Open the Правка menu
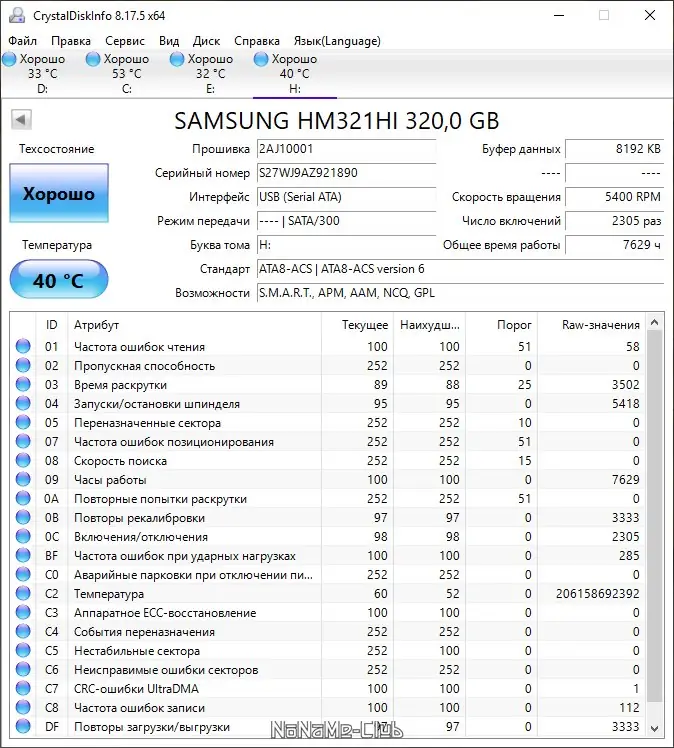Screen dimensions: 674x748 (x=71, y=41)
